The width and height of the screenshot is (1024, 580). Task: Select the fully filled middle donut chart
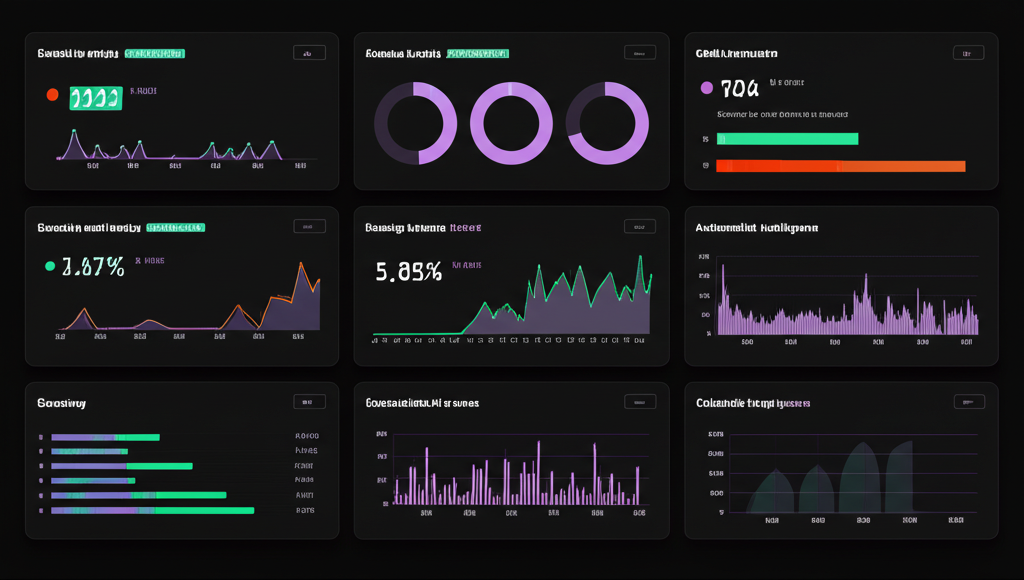click(511, 123)
